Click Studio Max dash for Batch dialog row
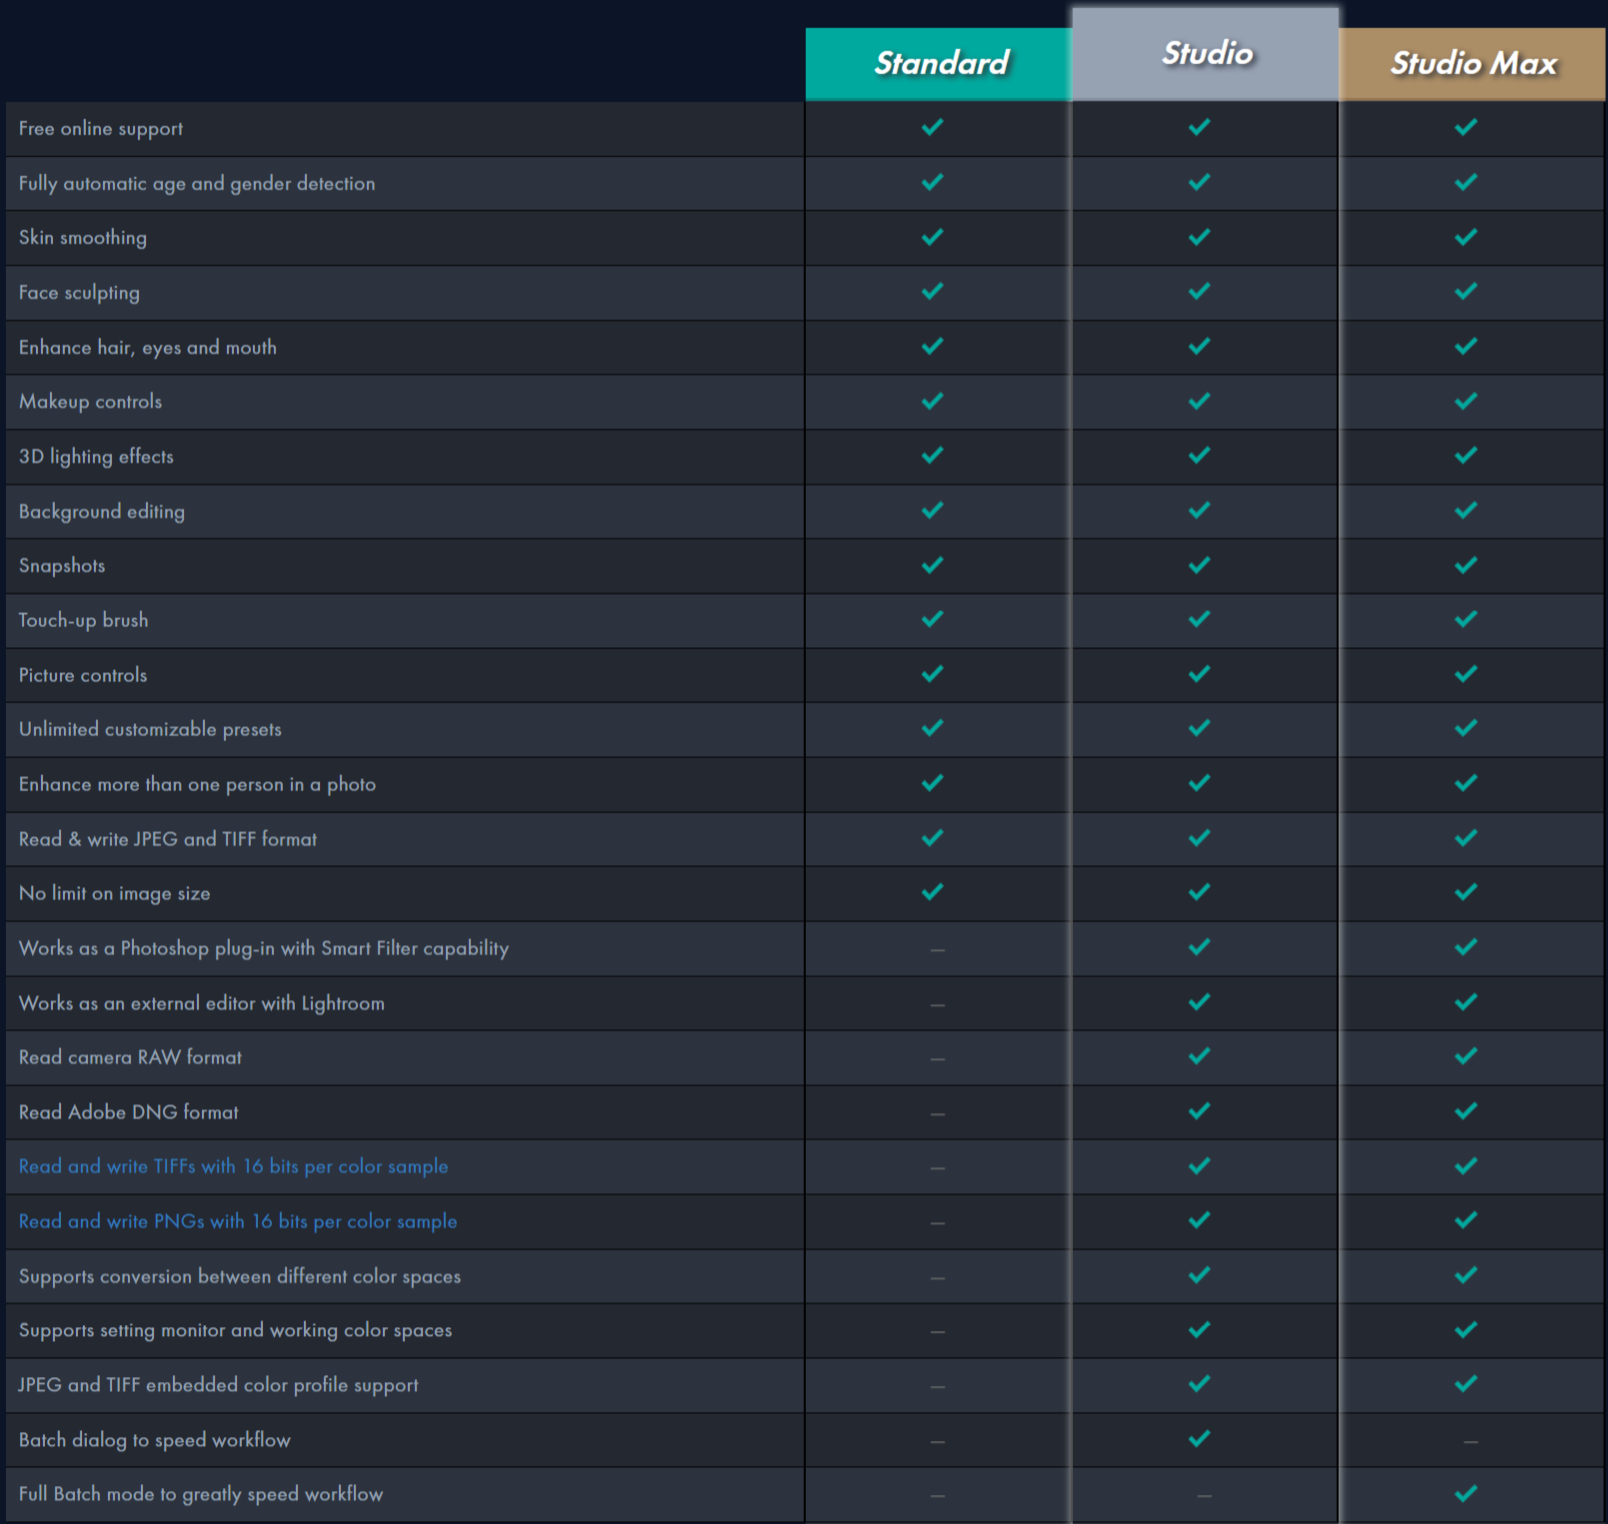The image size is (1608, 1524). (x=1470, y=1441)
